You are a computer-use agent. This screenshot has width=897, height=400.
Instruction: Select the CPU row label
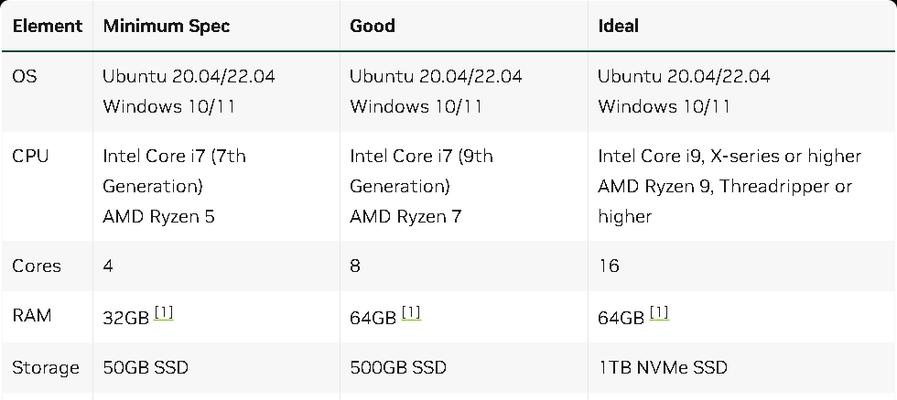[x=30, y=156]
